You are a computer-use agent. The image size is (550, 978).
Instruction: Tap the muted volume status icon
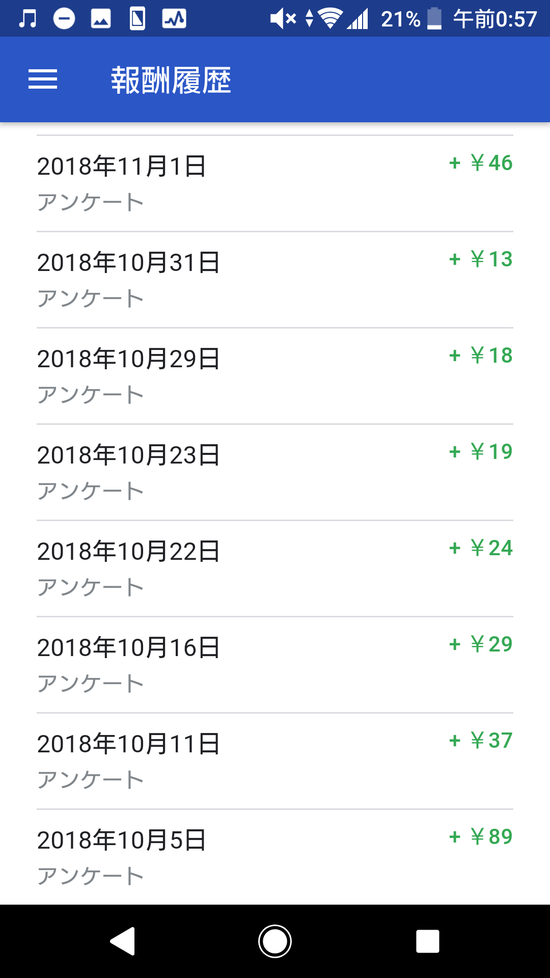283,19
